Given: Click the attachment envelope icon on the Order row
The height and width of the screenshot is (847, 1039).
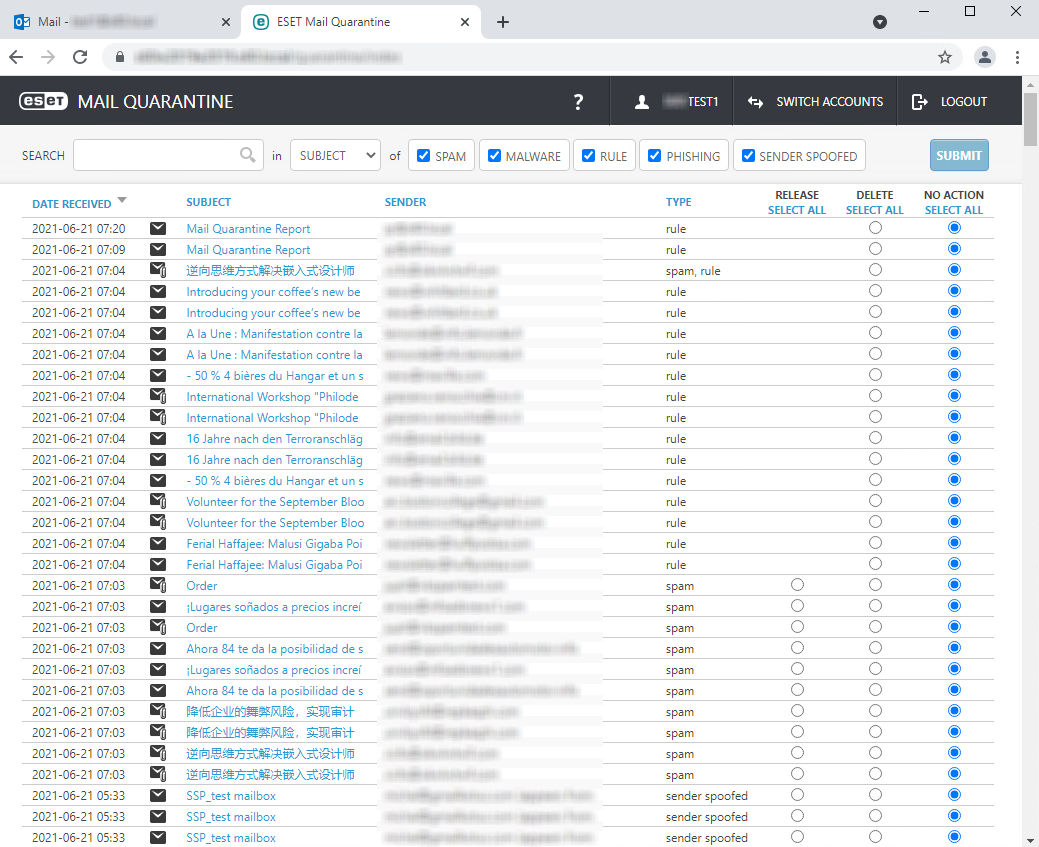Looking at the screenshot, I should tap(158, 585).
